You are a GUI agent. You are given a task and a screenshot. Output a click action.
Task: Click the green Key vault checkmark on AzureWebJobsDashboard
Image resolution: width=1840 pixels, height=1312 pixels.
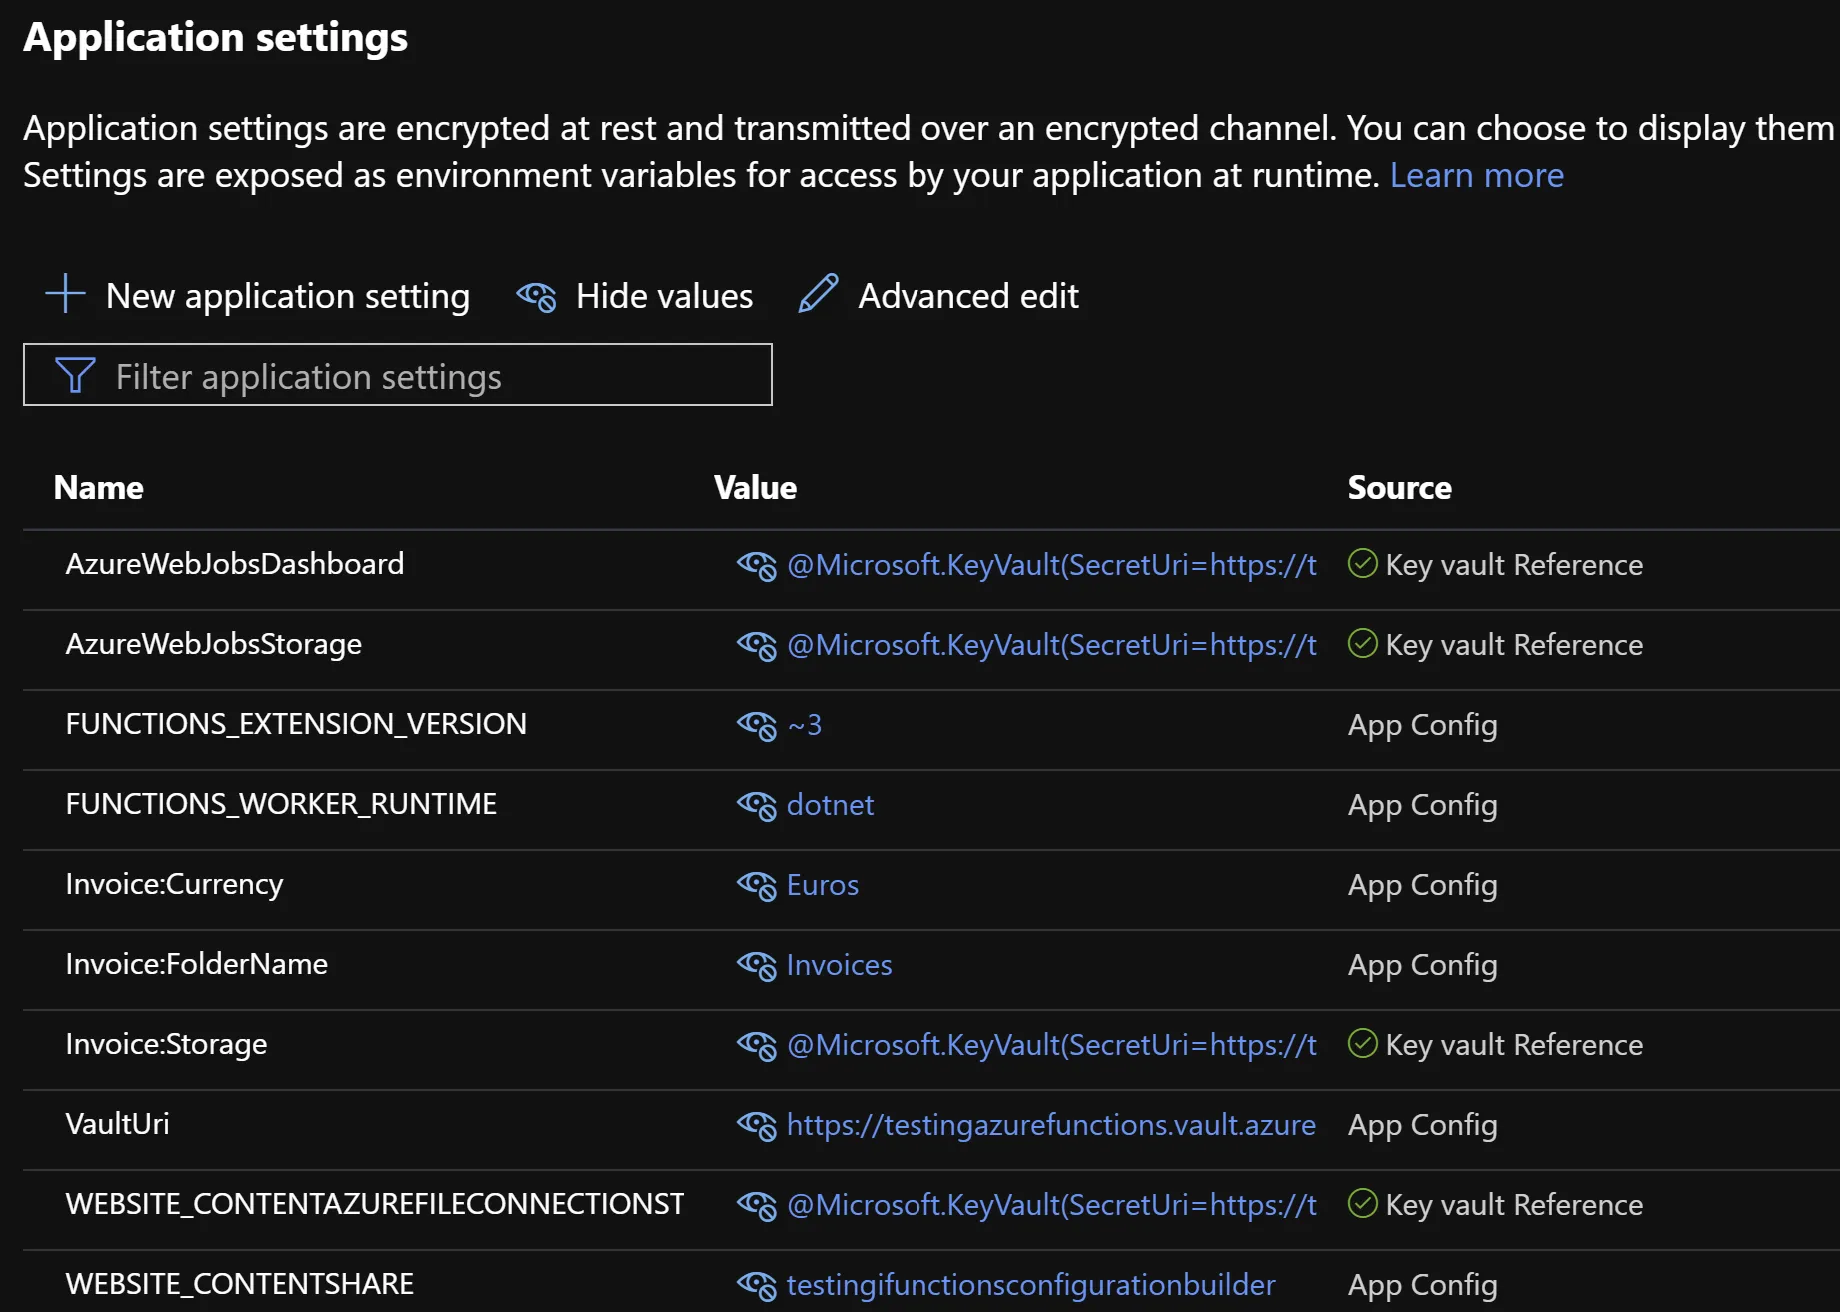pos(1362,563)
